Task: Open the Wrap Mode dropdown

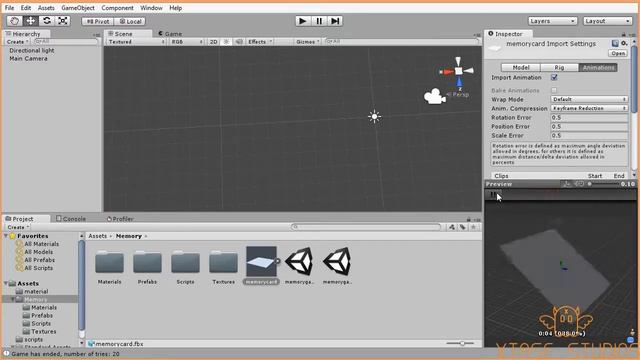Action: pyautogui.click(x=589, y=99)
